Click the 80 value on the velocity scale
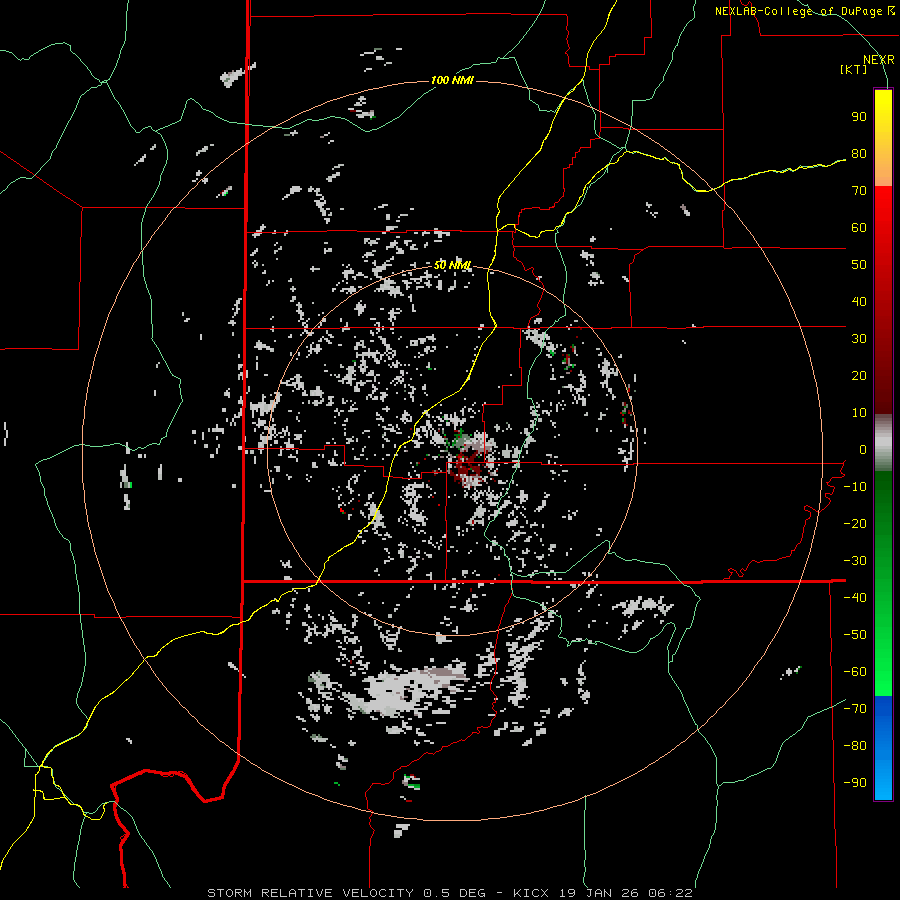900x900 pixels. click(x=859, y=154)
